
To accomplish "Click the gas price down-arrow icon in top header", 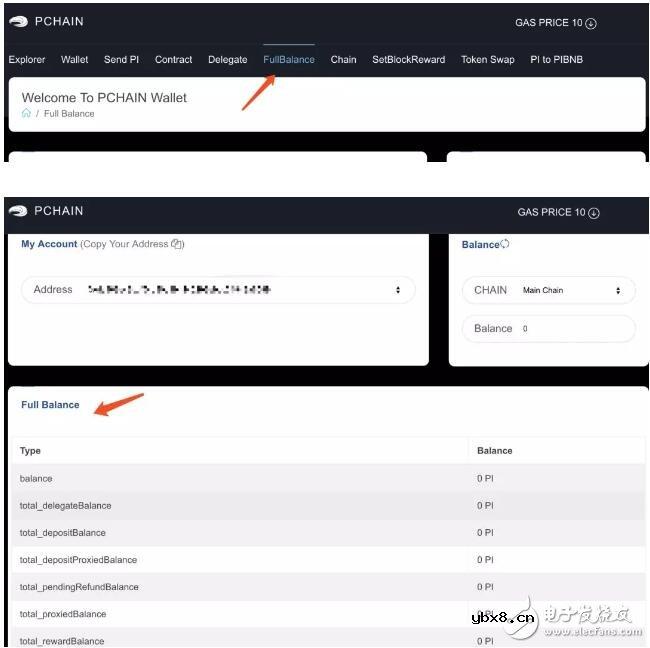I will [x=591, y=23].
